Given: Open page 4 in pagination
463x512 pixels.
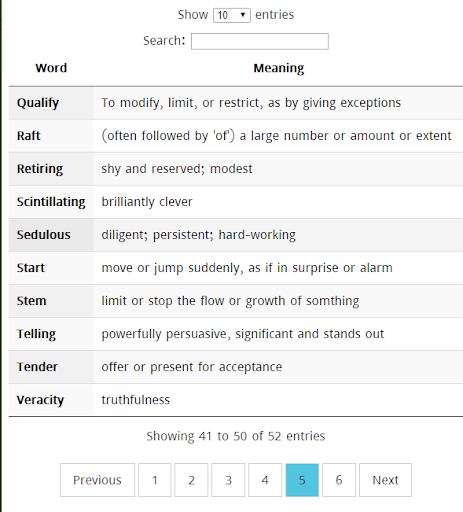Looking at the screenshot, I should pyautogui.click(x=265, y=480).
